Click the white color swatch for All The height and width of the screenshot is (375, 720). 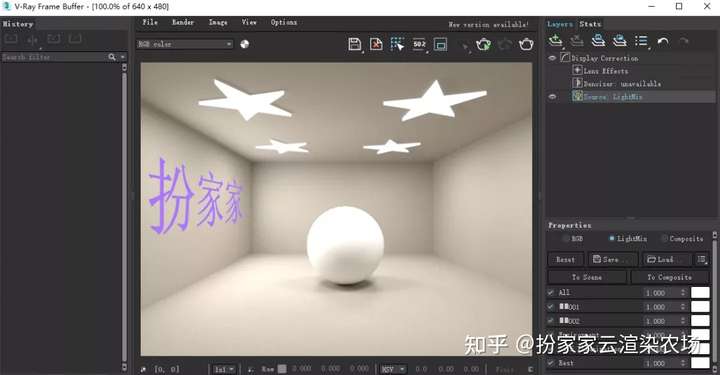coord(700,292)
